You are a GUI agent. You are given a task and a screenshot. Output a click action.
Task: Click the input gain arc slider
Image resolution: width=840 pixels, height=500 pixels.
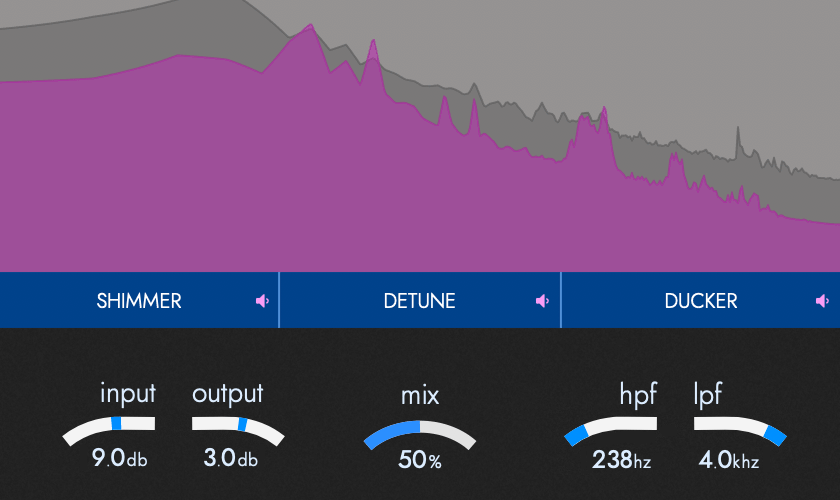[x=109, y=430]
